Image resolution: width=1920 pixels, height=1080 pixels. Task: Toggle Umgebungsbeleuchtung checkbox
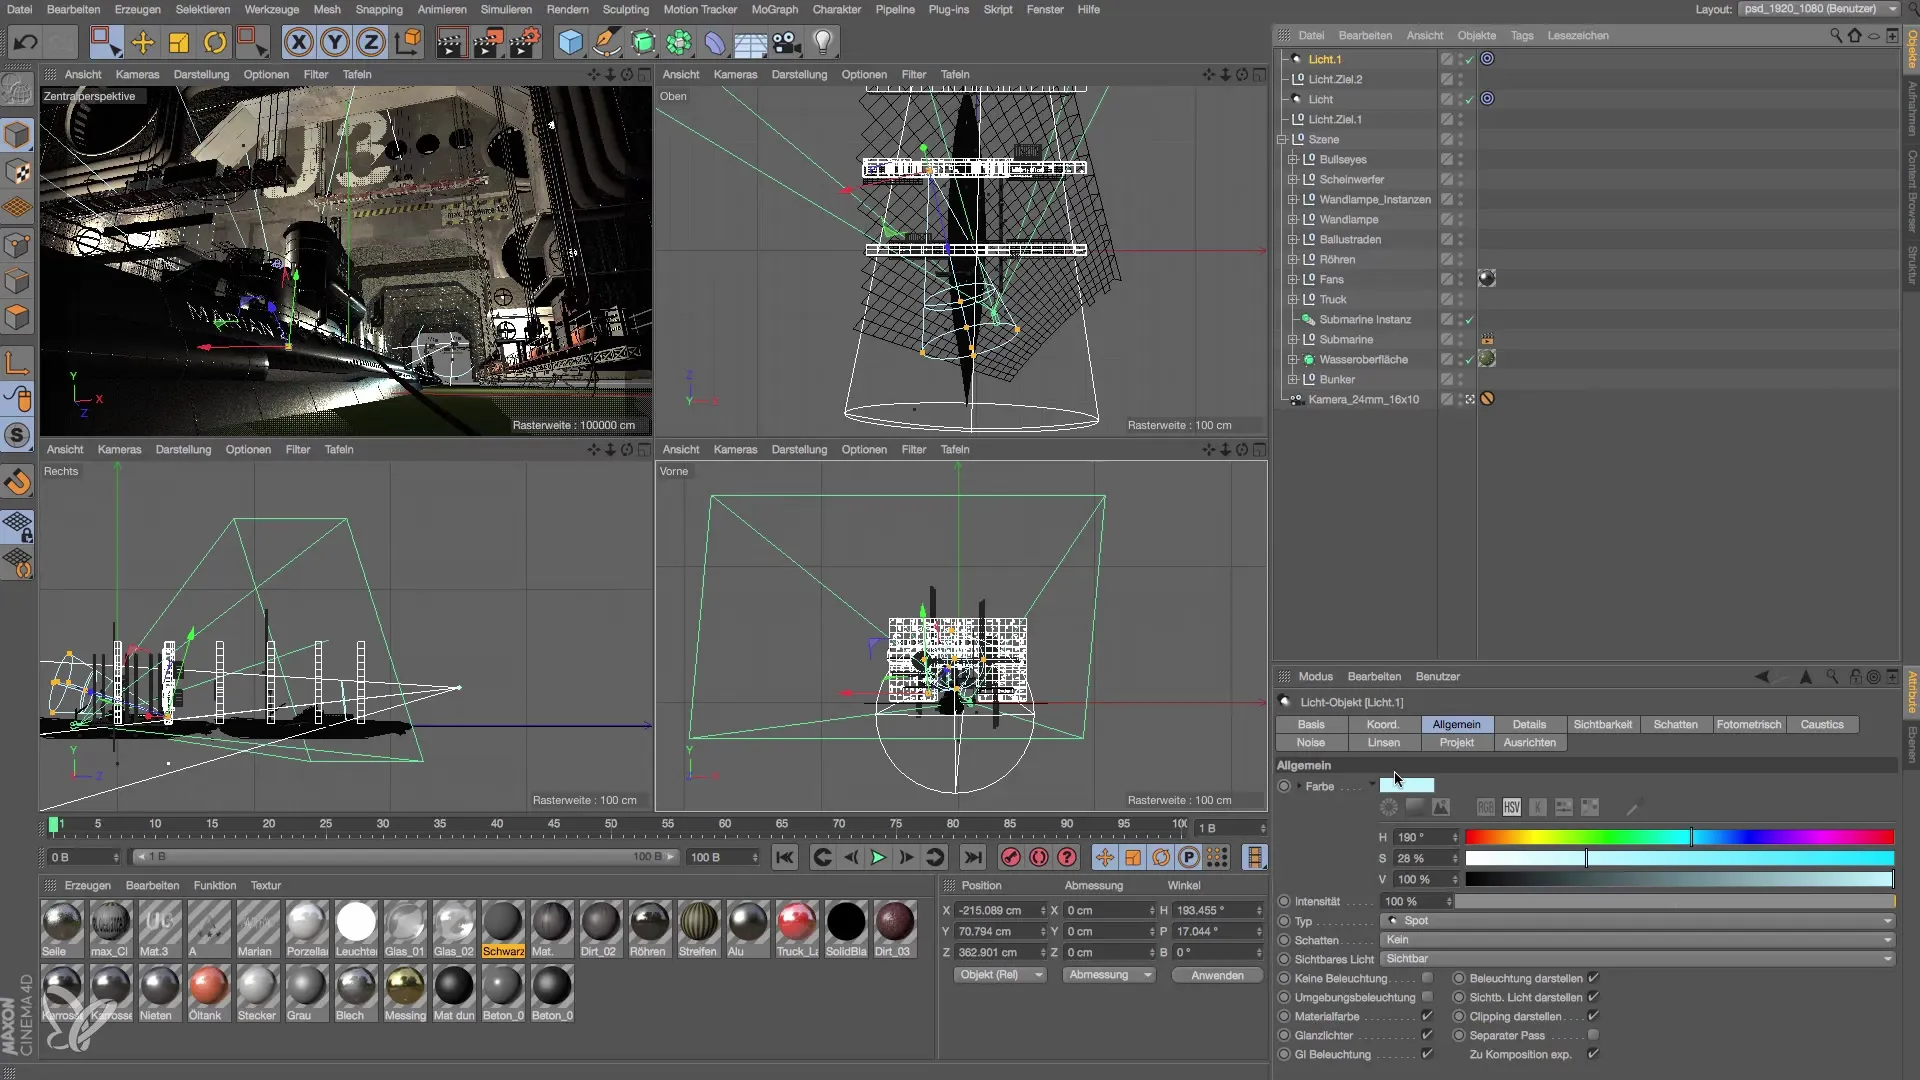(x=1427, y=997)
